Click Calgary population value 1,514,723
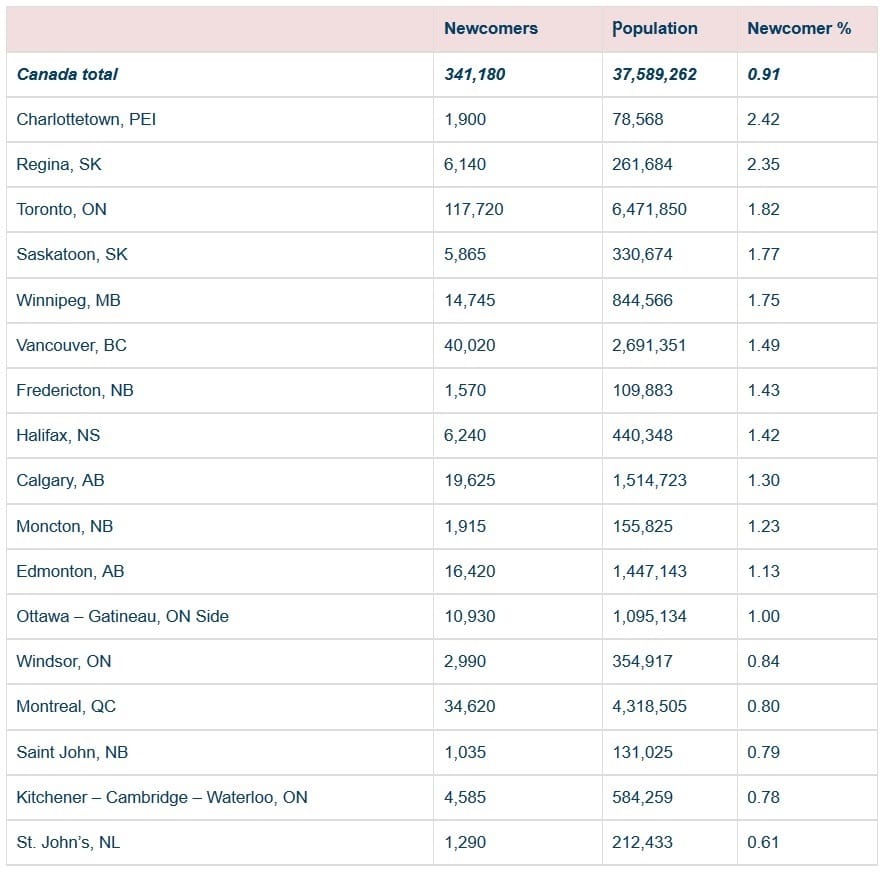 tap(649, 480)
